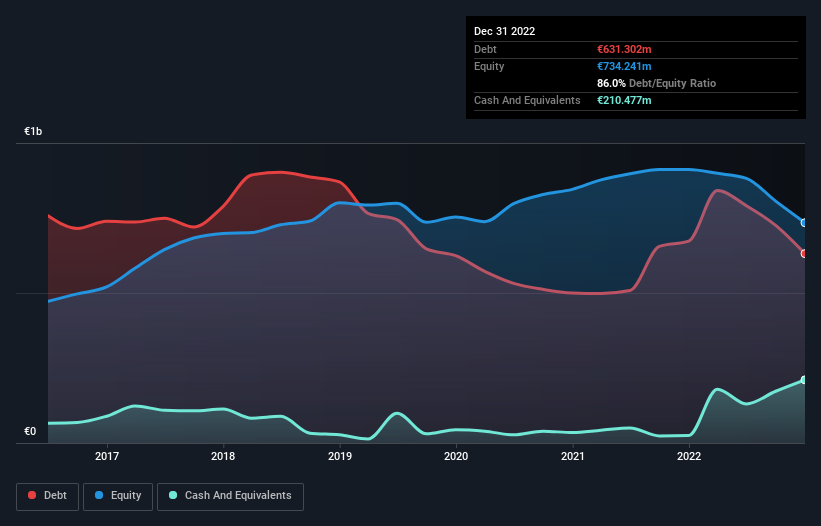The image size is (821, 526).
Task: Click the Dec 31 2022 tooltip date
Action: [x=504, y=31]
